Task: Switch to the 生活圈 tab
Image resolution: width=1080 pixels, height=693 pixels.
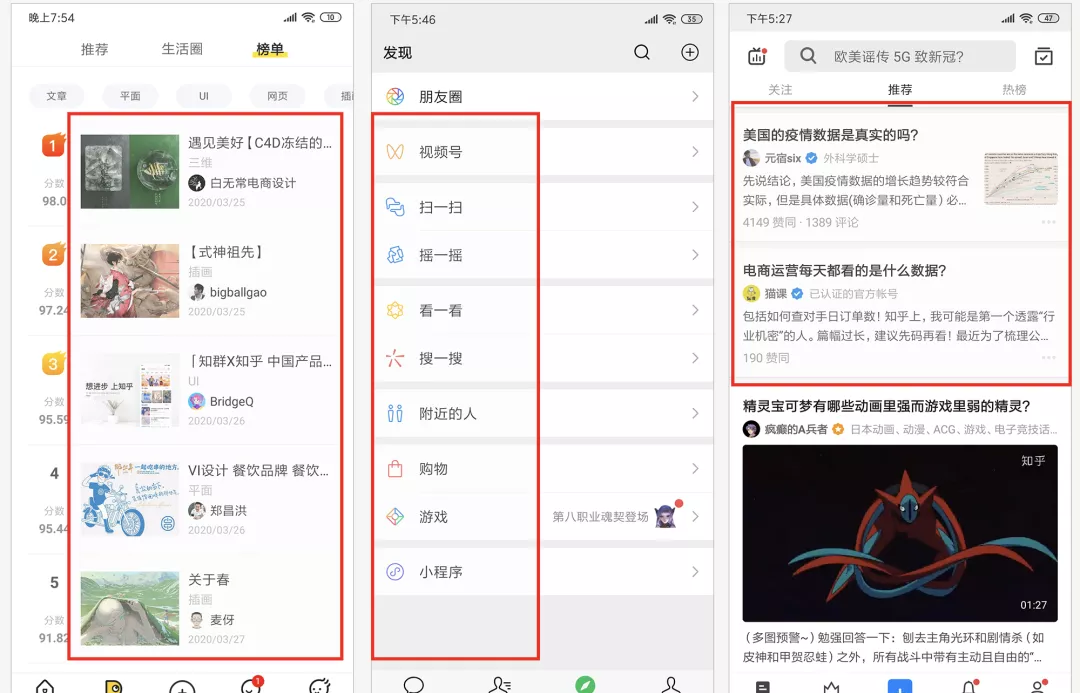Action: pyautogui.click(x=182, y=49)
